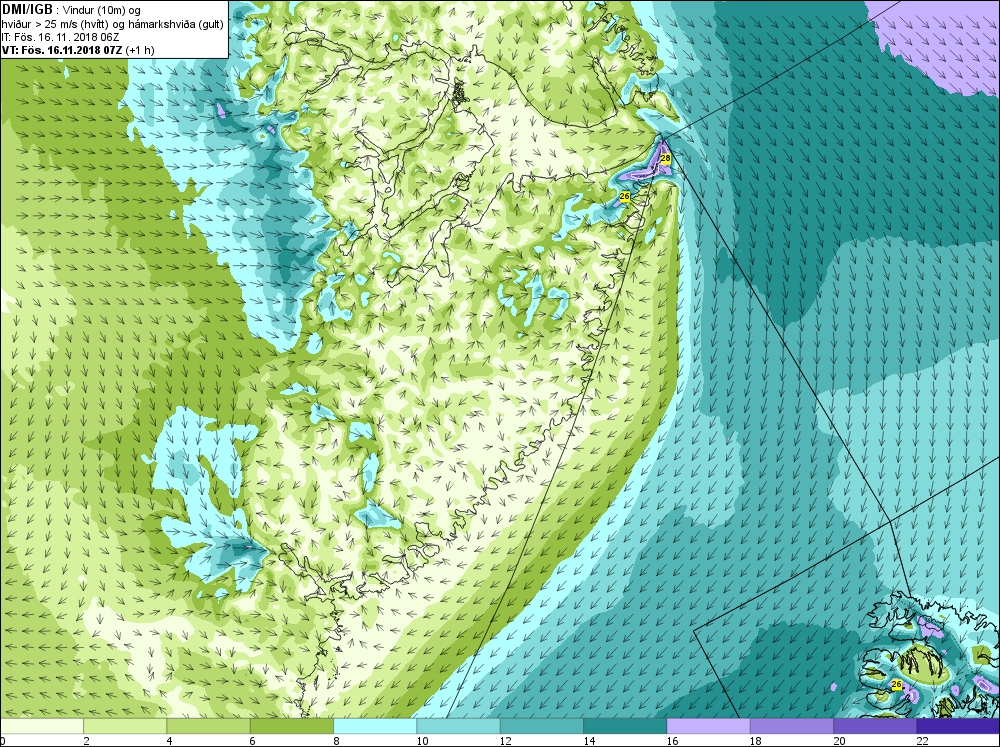The height and width of the screenshot is (747, 1000).
Task: Select the medium purple 18–20 legend swatch
Action: [x=791, y=726]
